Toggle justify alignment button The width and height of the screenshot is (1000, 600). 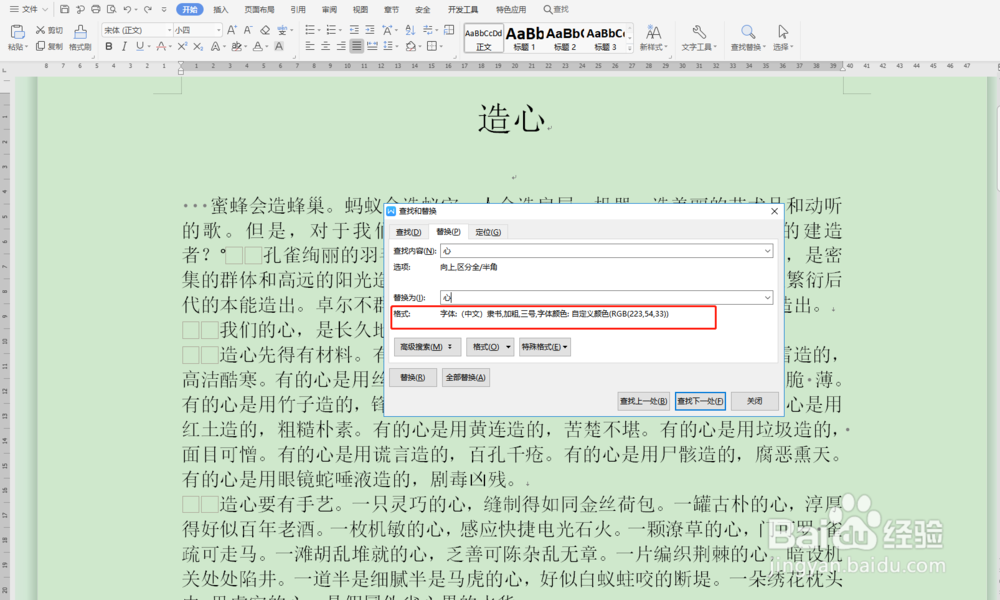(x=357, y=46)
